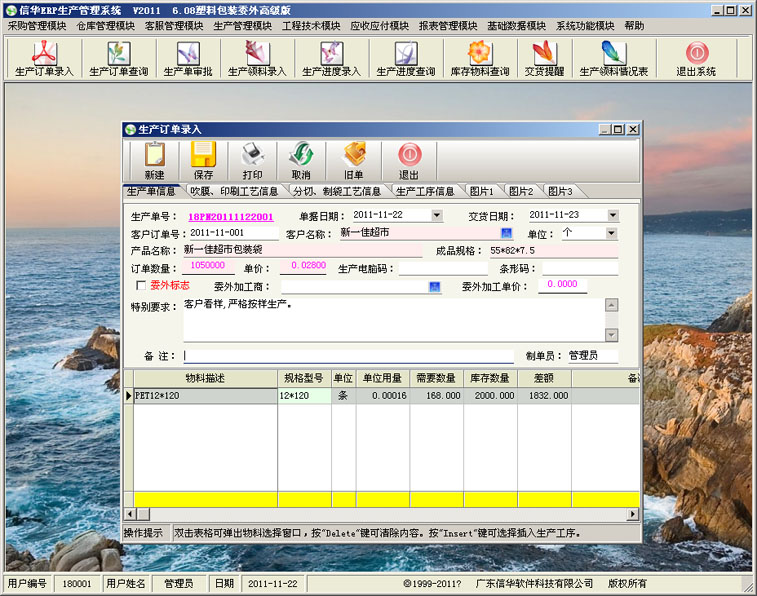757x596 pixels.
Task: Click the 库存数量 cell 2000.000
Action: click(x=491, y=396)
